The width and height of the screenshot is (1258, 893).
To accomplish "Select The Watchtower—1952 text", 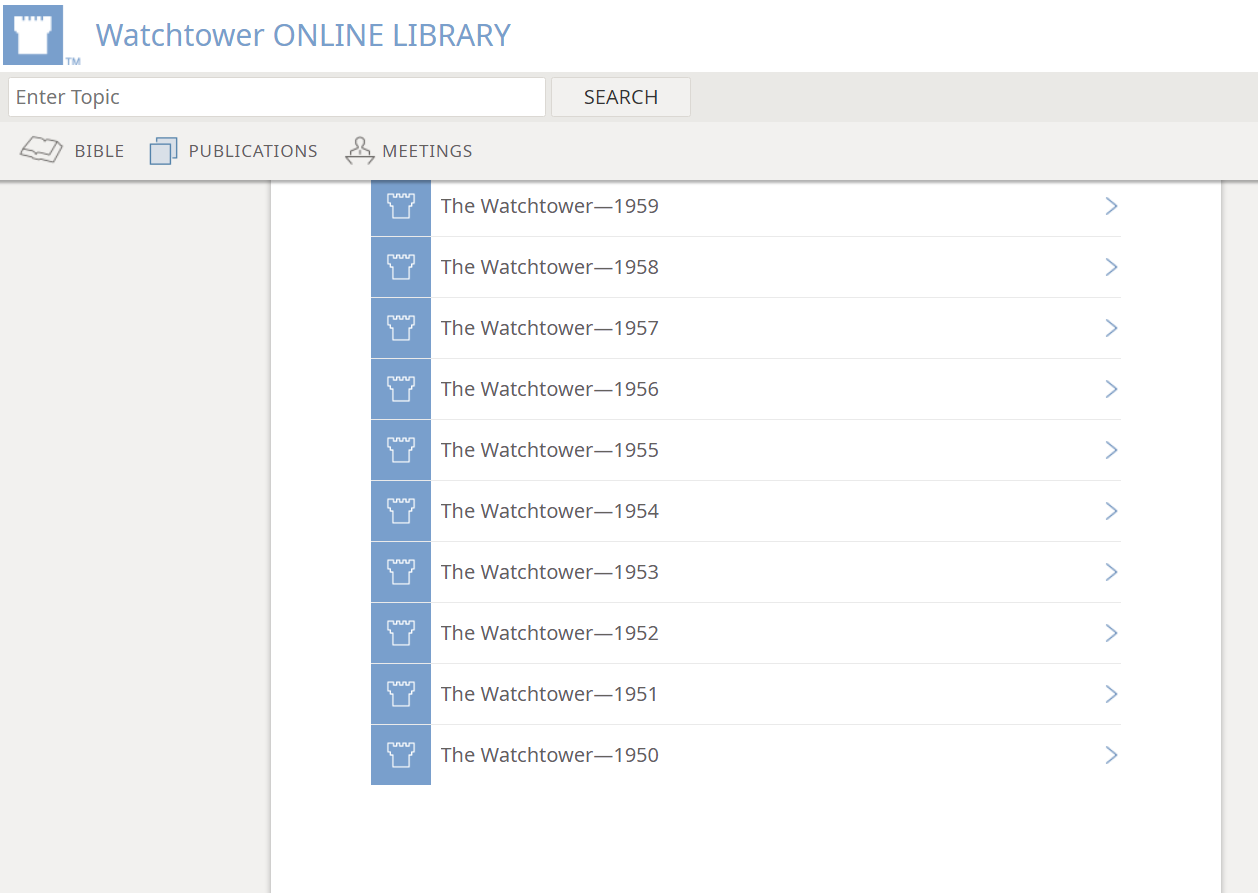I will coord(550,633).
